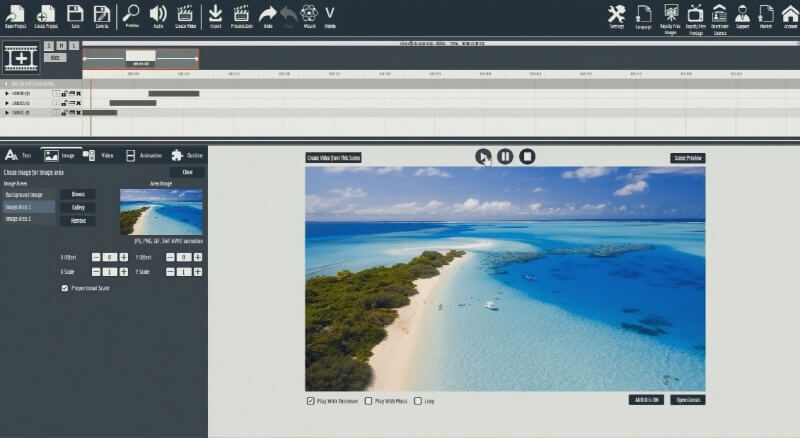Image resolution: width=800 pixels, height=438 pixels.
Task: Disable Play With Voiceover checkbox
Action: (x=310, y=401)
